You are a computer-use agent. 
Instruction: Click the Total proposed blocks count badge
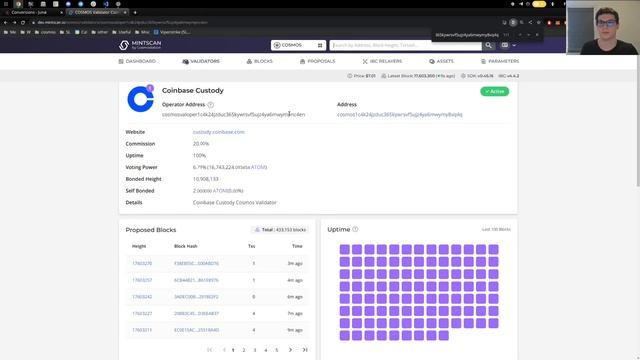point(280,230)
